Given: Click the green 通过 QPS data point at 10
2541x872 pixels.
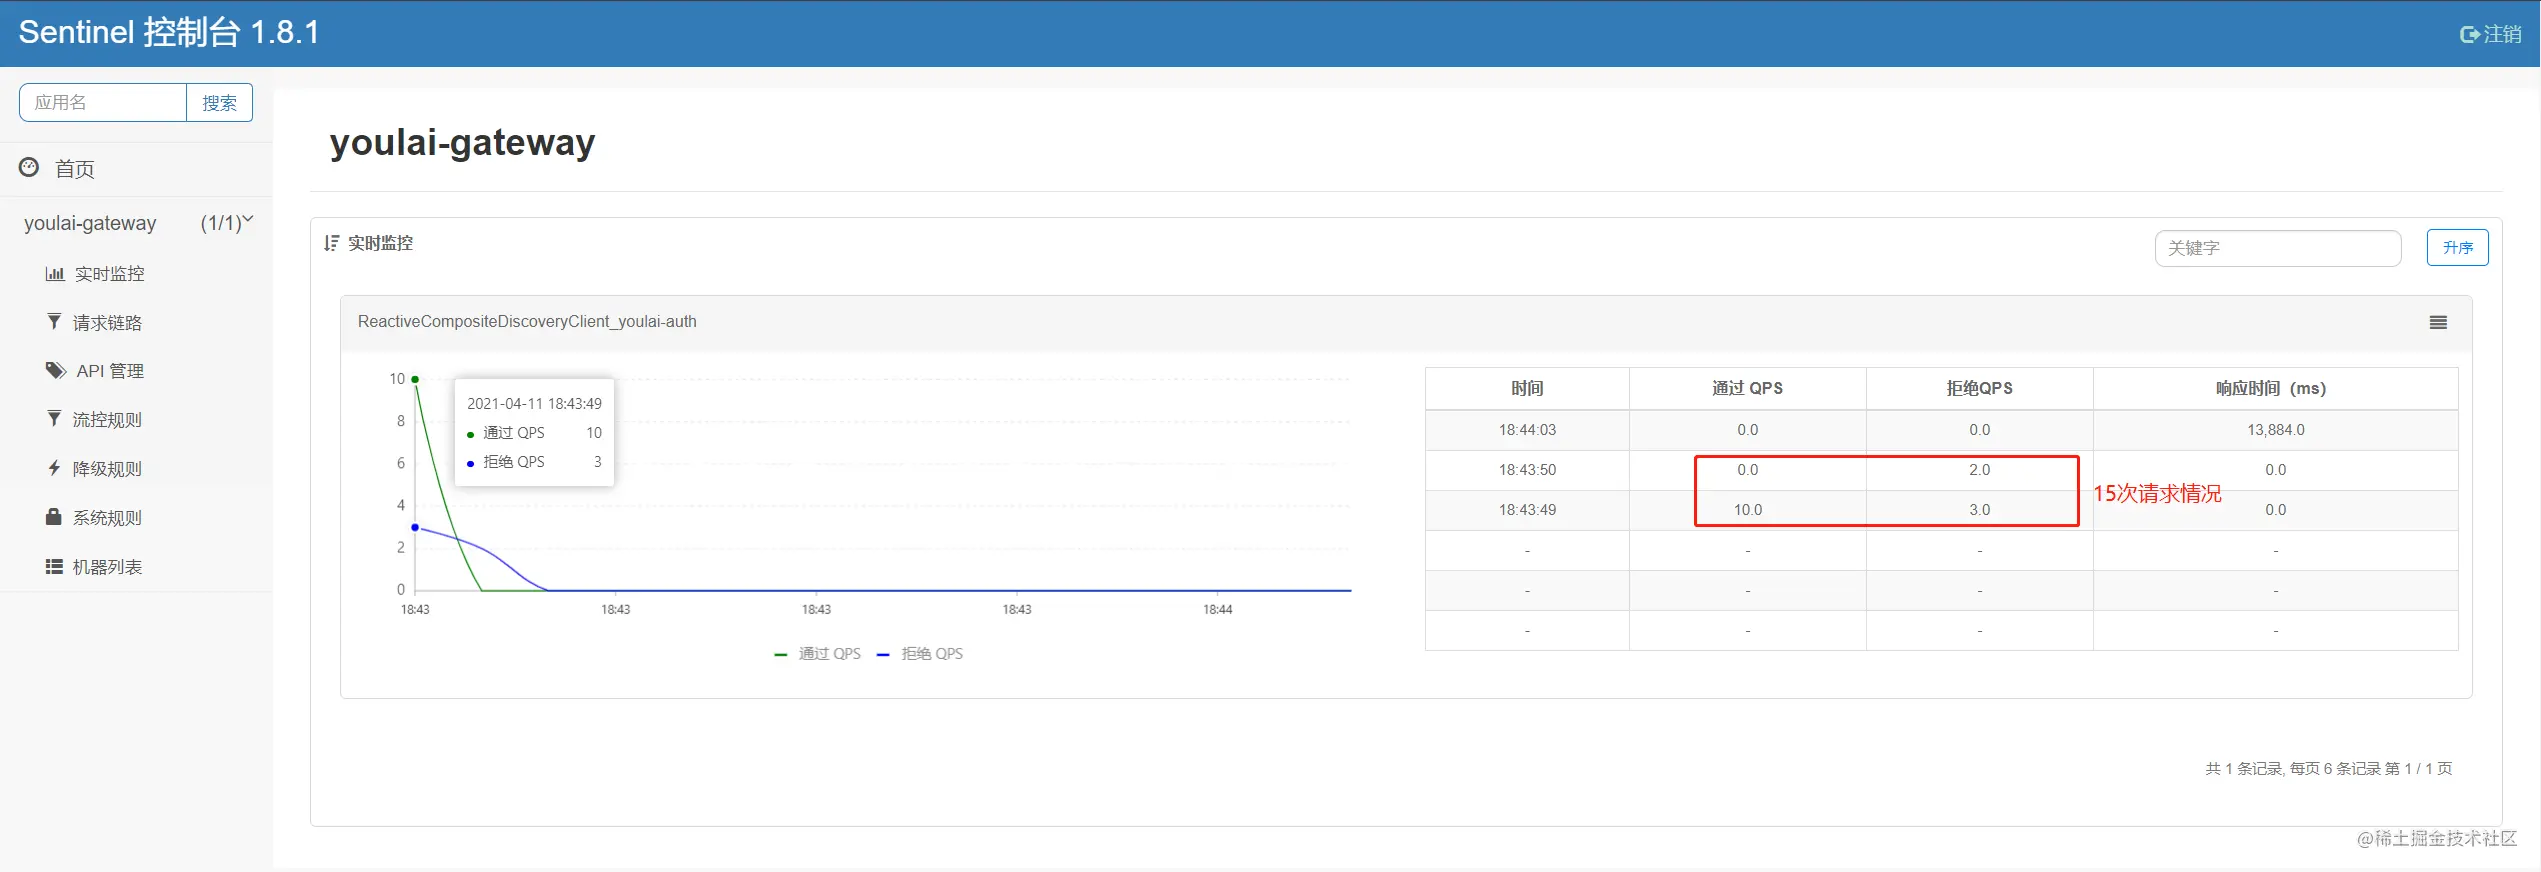Looking at the screenshot, I should (x=415, y=379).
